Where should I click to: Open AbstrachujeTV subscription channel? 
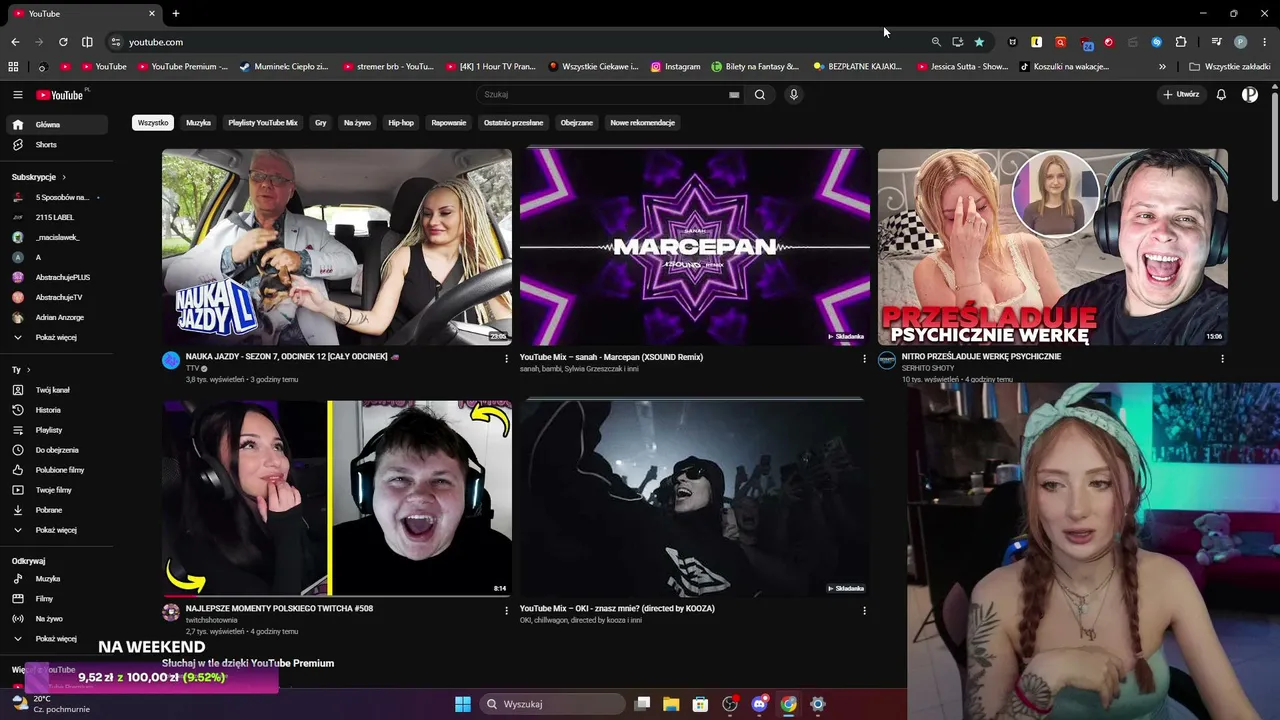(55, 298)
